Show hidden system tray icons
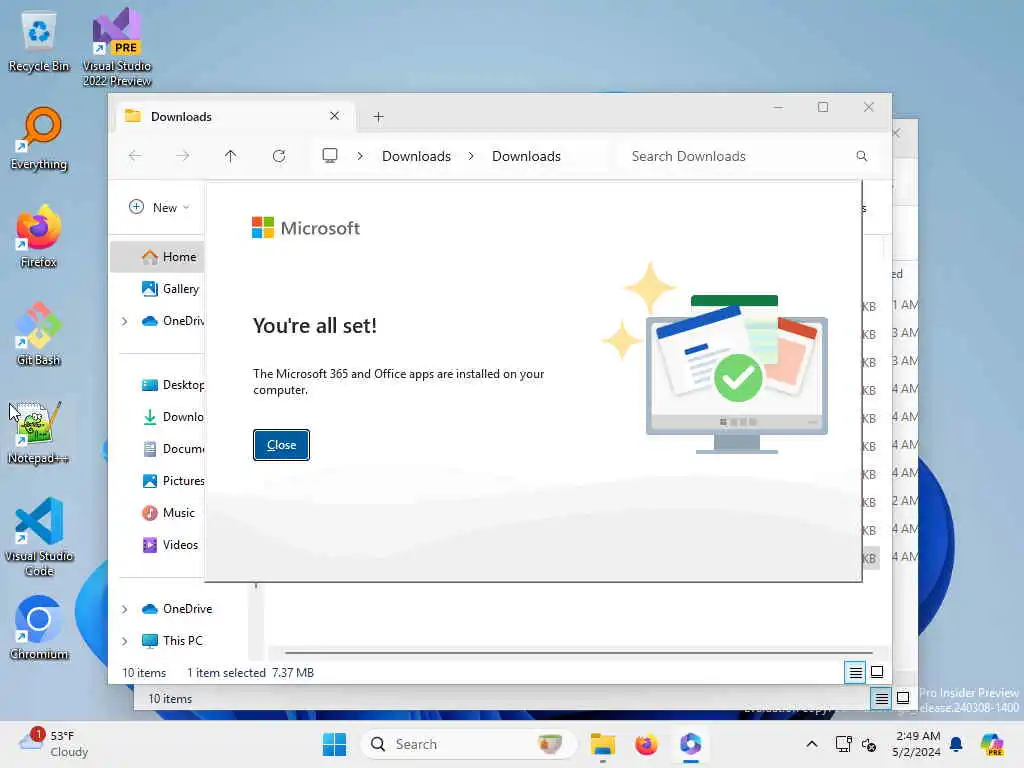The height and width of the screenshot is (768, 1024). (x=811, y=744)
